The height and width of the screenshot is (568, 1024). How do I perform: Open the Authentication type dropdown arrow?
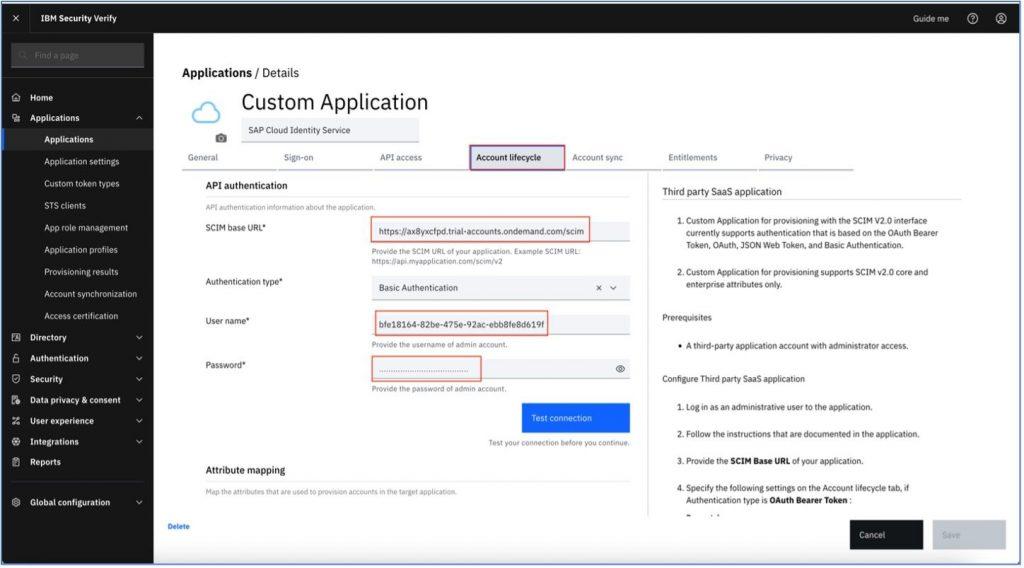click(613, 288)
